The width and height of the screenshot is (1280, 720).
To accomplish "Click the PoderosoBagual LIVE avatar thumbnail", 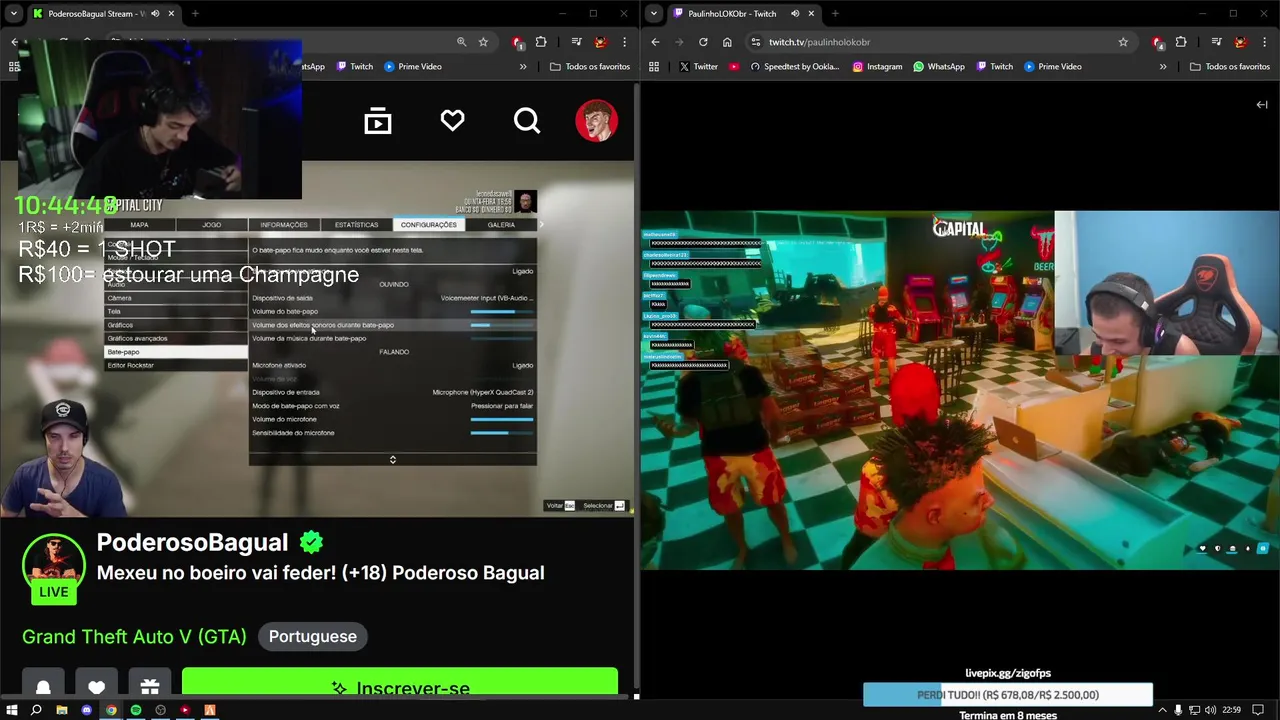I will tap(54, 568).
